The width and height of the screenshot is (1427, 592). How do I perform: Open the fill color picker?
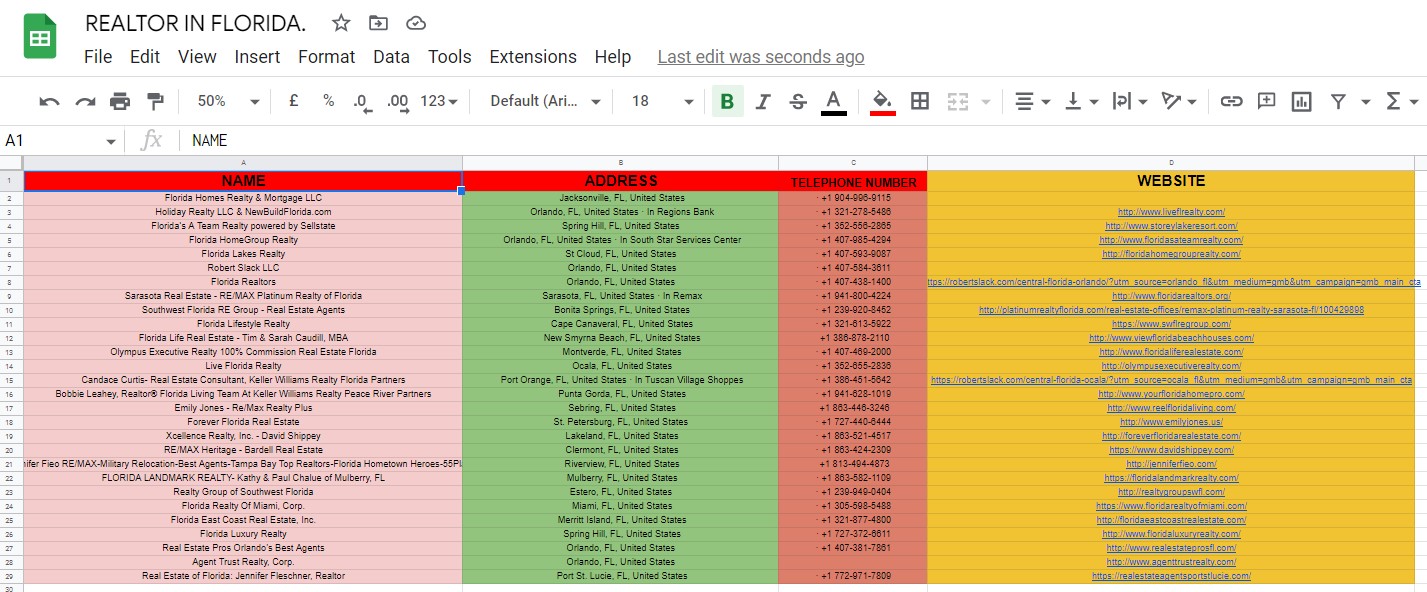882,101
